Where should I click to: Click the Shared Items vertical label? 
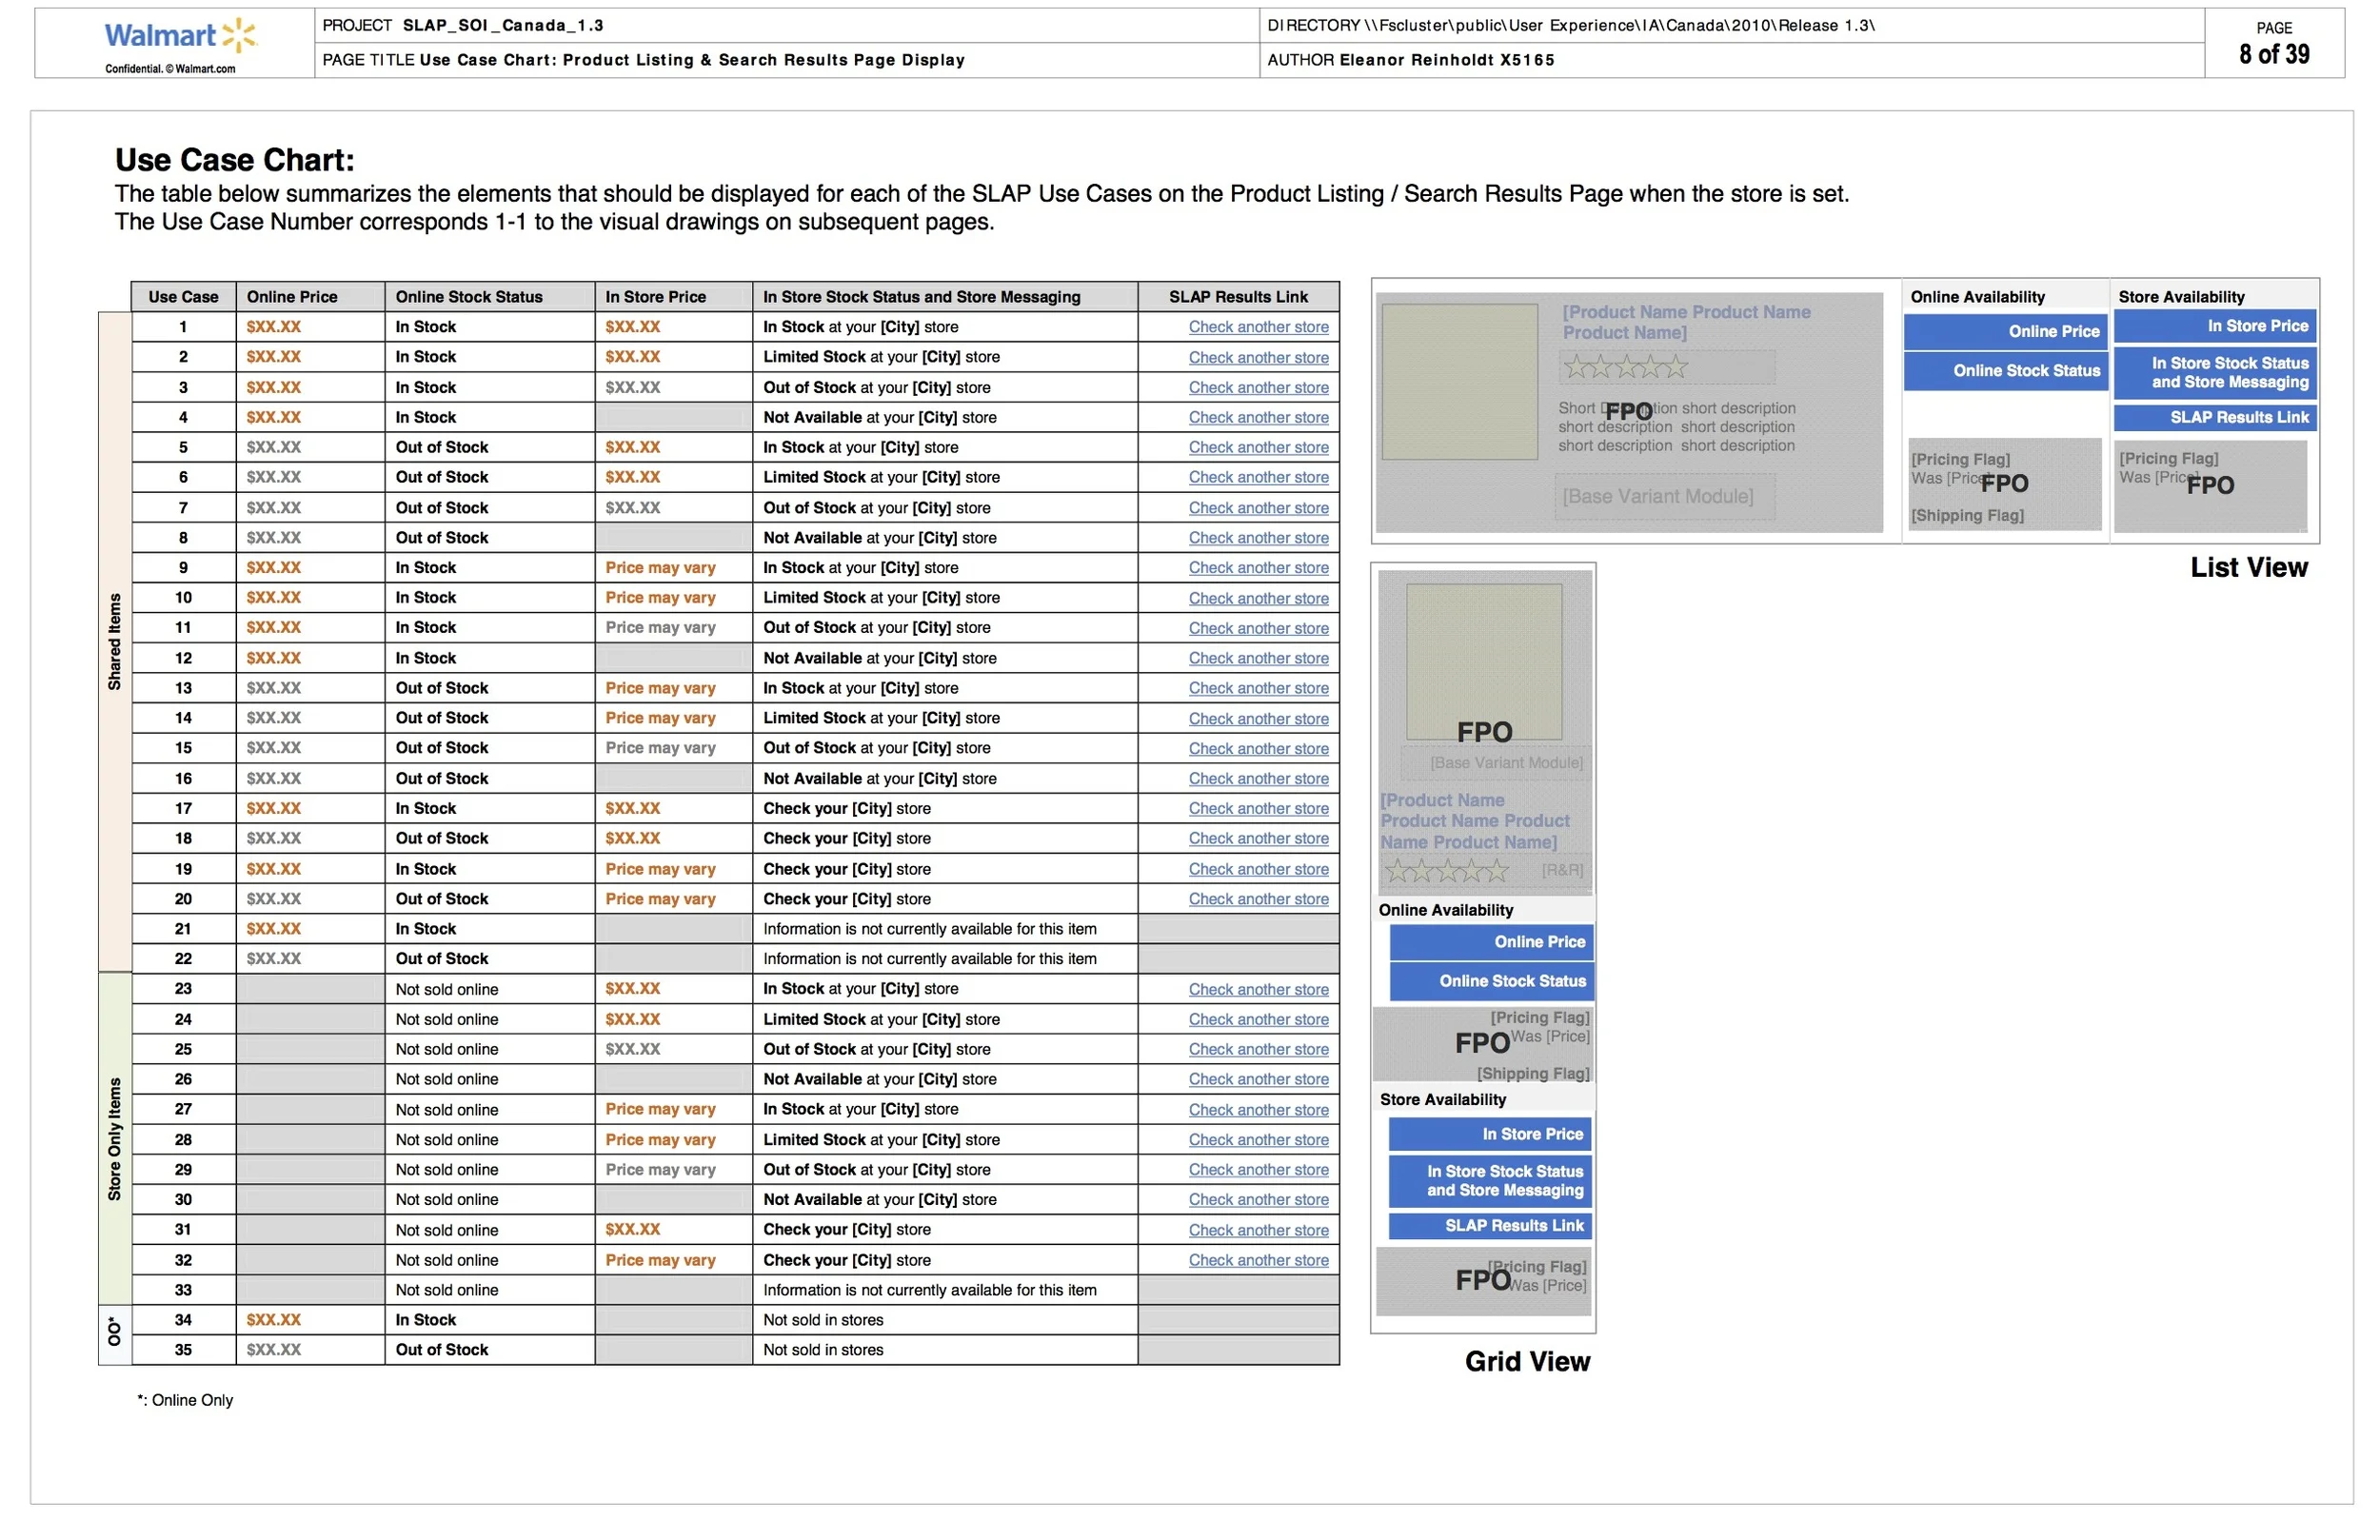tap(115, 642)
